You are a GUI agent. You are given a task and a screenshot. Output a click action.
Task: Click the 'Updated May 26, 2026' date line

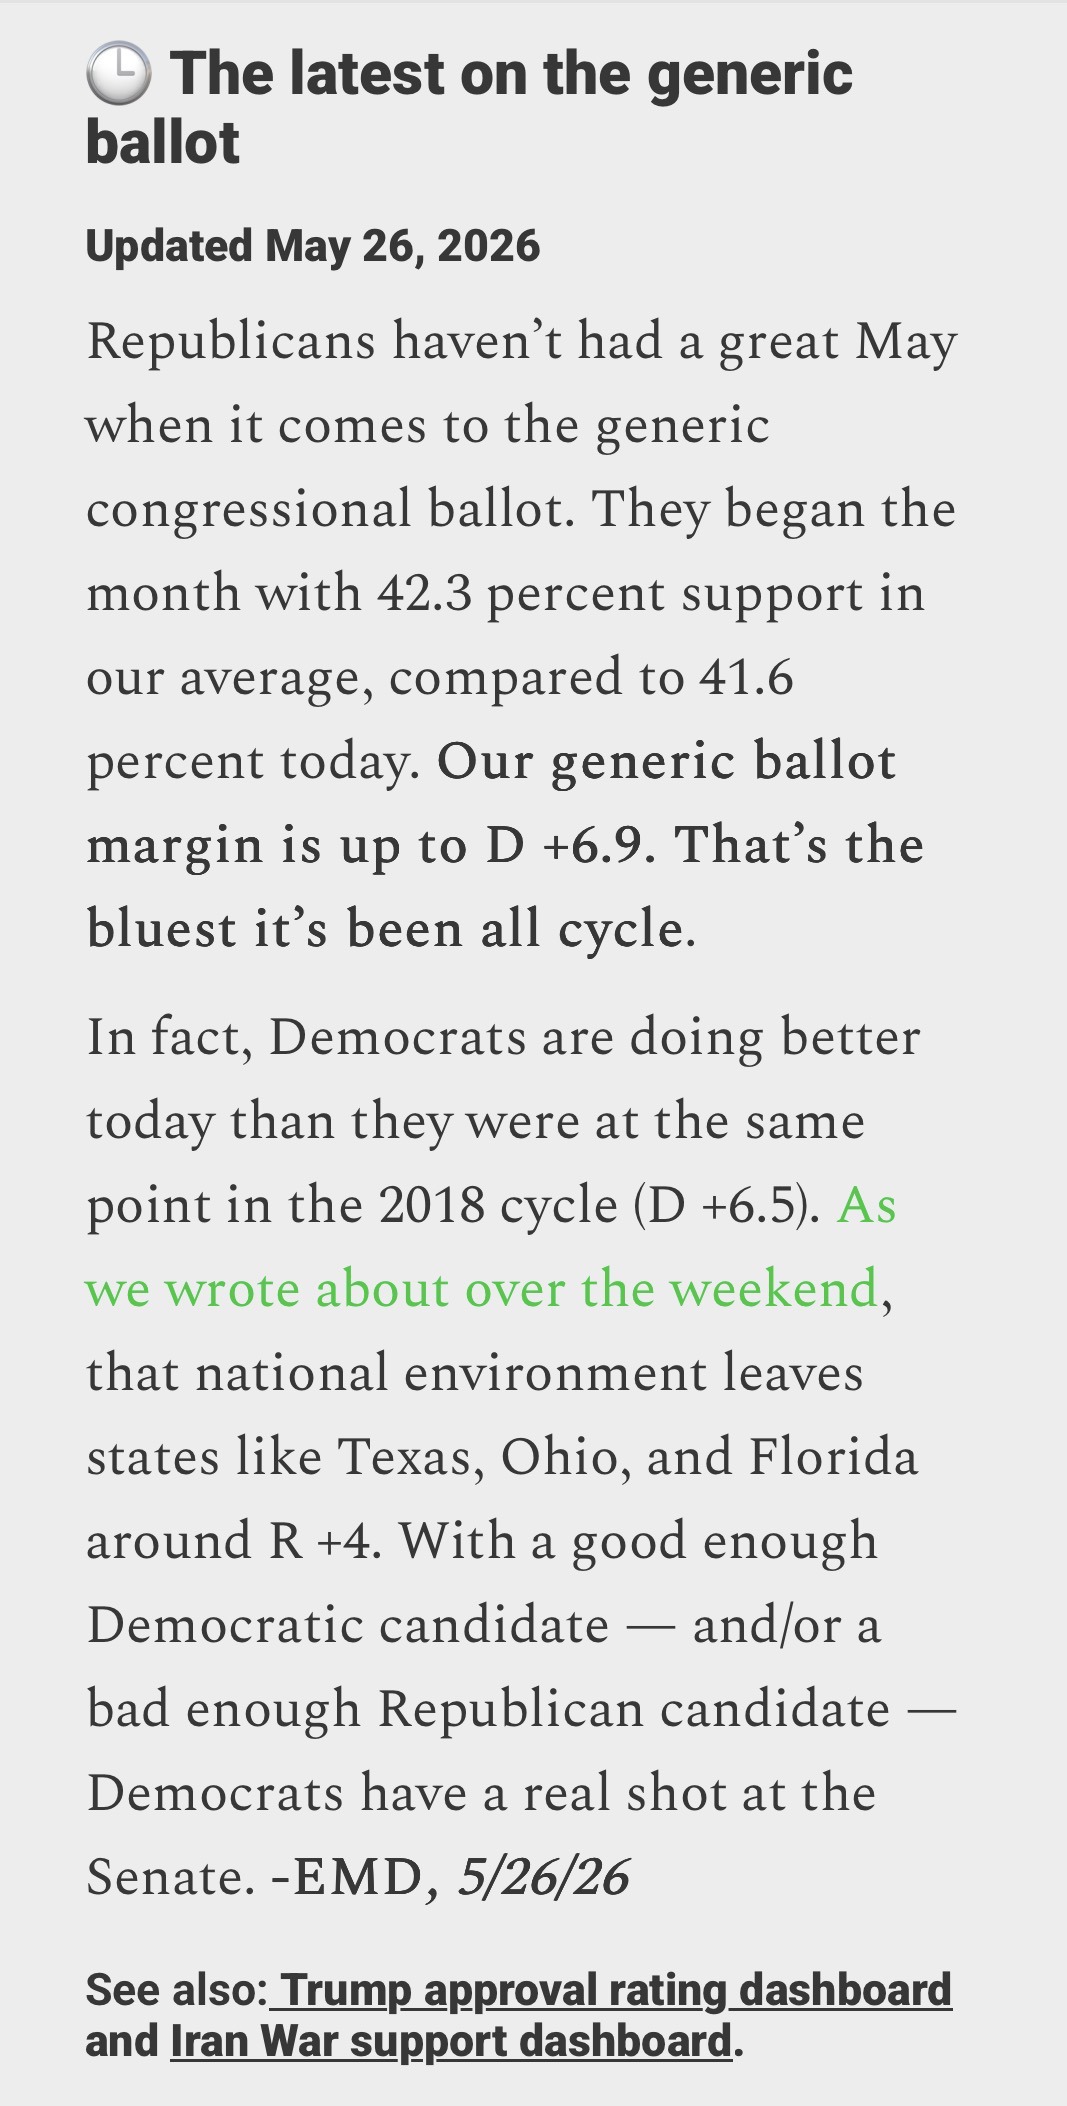click(313, 246)
